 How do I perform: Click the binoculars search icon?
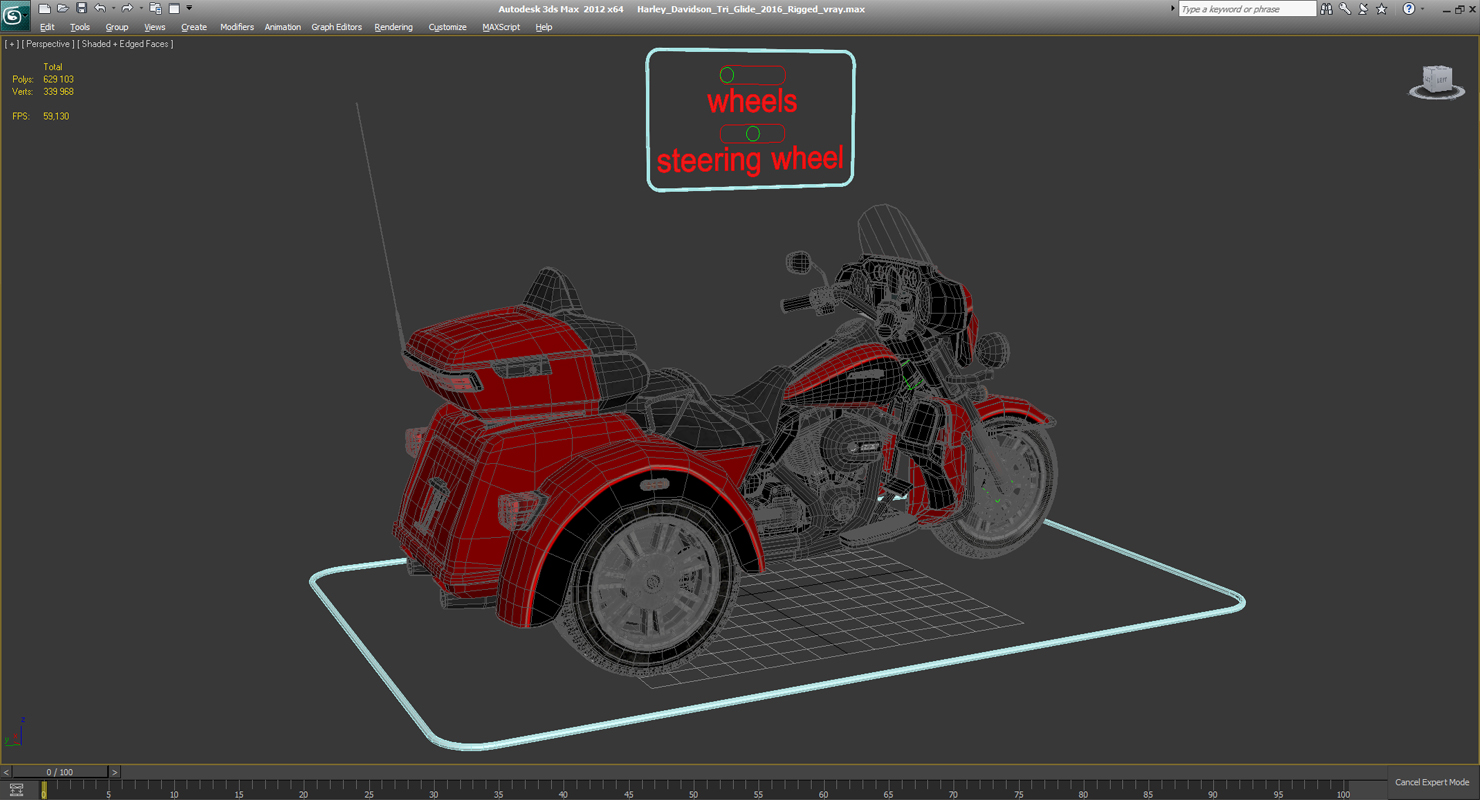[x=1326, y=9]
